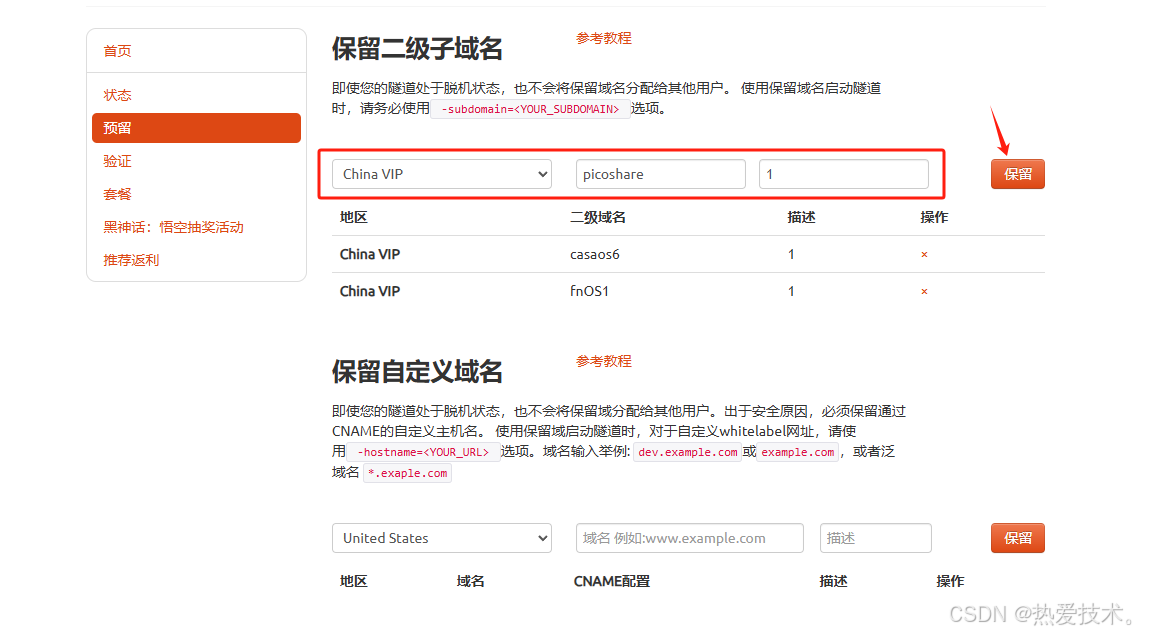This screenshot has width=1150, height=634.
Task: Select the fnOS1 subdomain text
Action: point(590,291)
